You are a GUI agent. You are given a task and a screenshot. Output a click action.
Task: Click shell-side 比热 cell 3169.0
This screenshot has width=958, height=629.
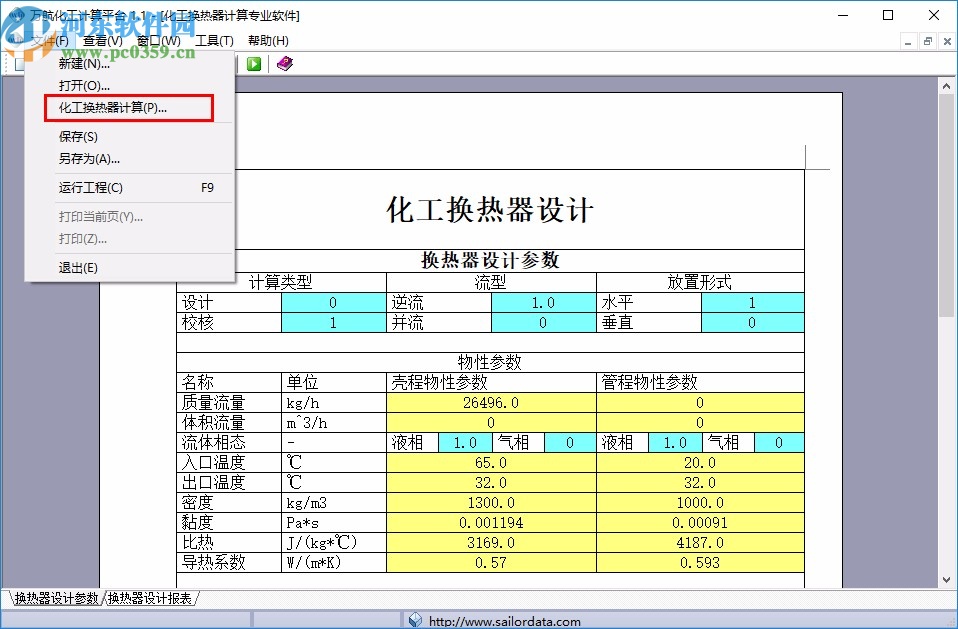pyautogui.click(x=491, y=543)
